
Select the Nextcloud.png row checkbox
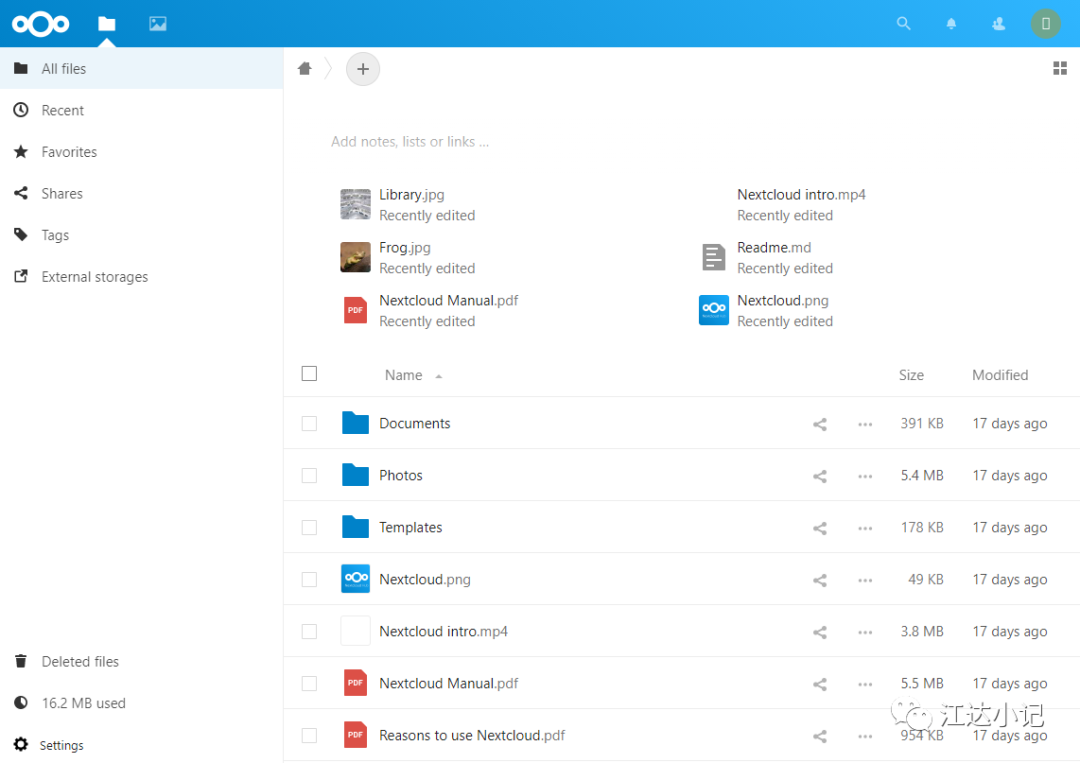[x=309, y=579]
